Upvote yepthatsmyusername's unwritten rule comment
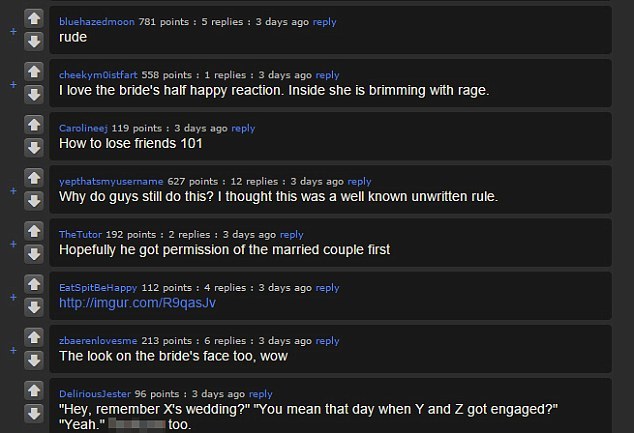Viewport: 634px width, 433px height. (x=34, y=178)
